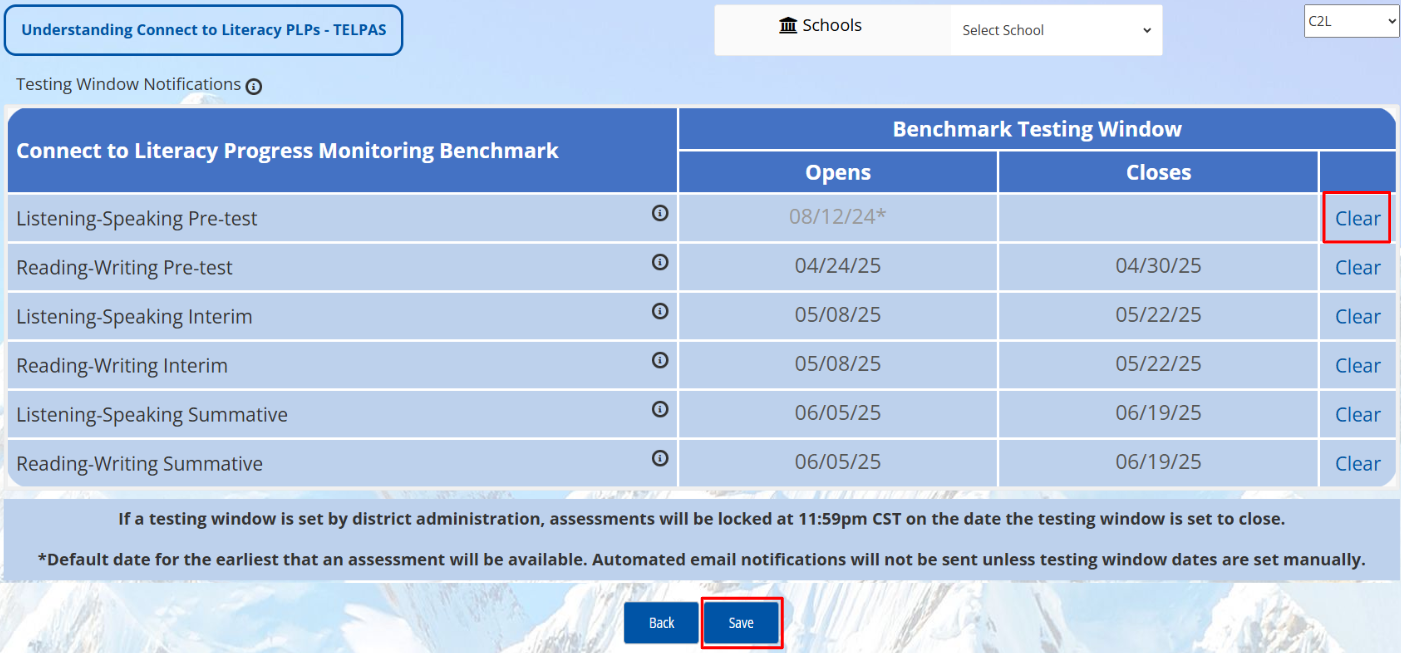This screenshot has width=1401, height=653.
Task: Edit Listening-Speaking Interim closes date 05/22/25
Action: tap(1158, 316)
